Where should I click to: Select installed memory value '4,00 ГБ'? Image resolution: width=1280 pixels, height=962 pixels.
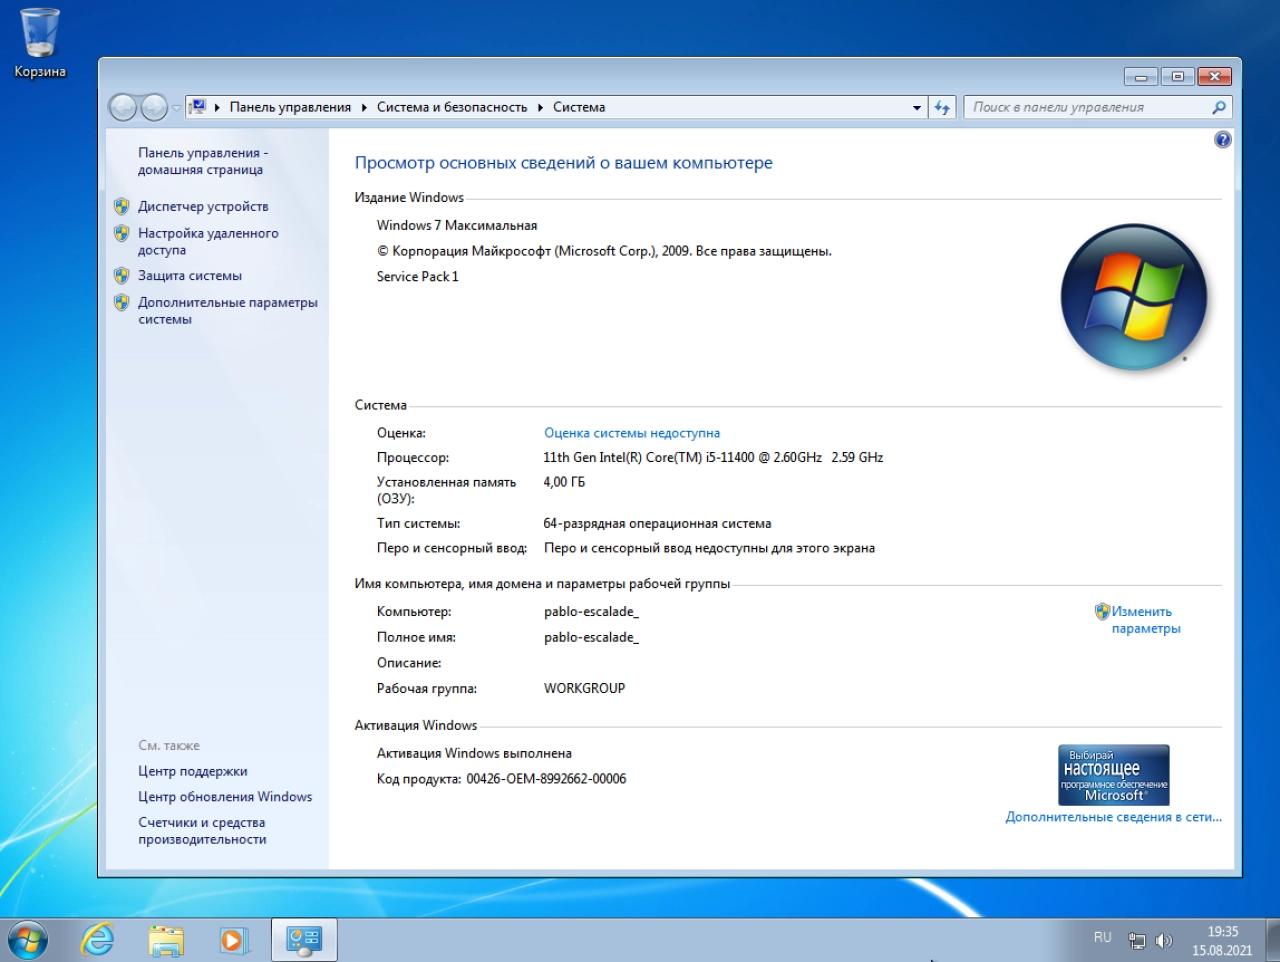[564, 482]
